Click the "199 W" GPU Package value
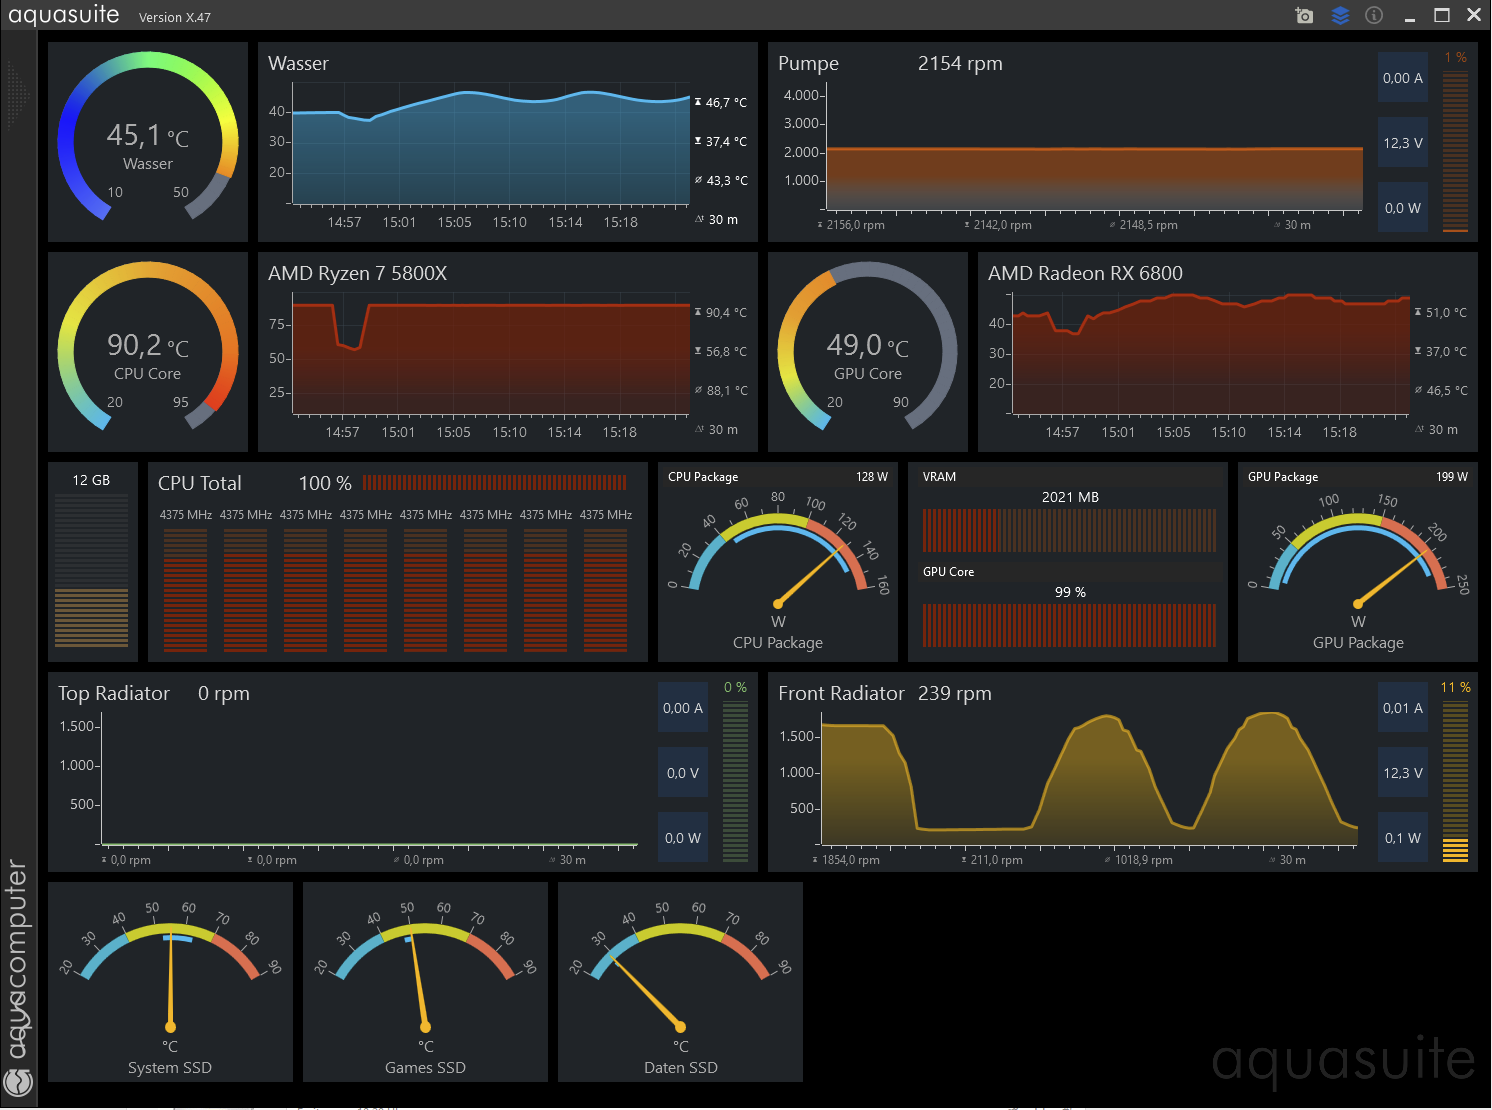Viewport: 1492px width, 1110px height. coord(1452,477)
